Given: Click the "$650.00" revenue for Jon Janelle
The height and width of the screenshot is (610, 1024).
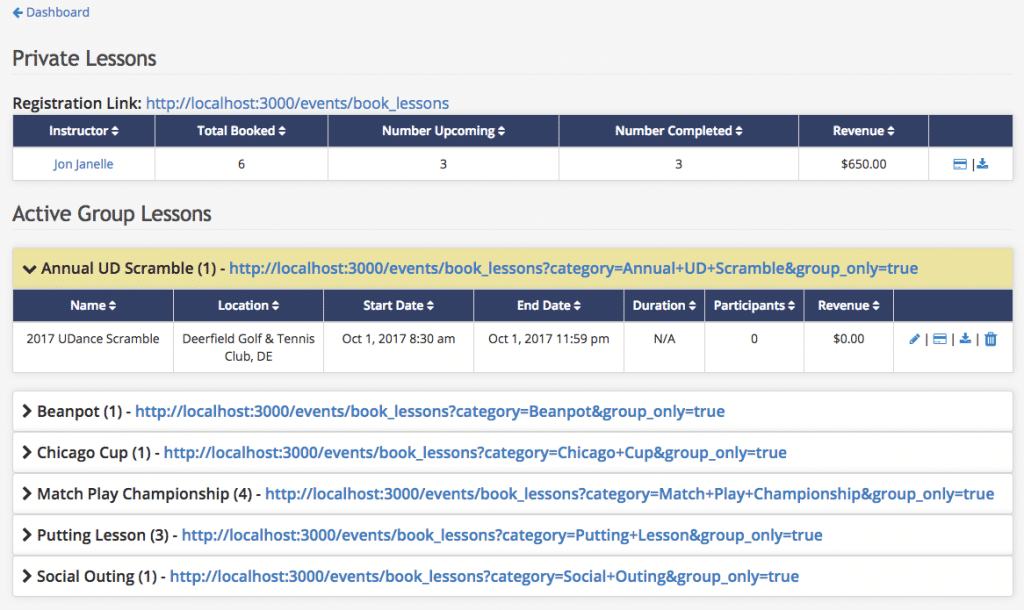Looking at the screenshot, I should tap(863, 164).
